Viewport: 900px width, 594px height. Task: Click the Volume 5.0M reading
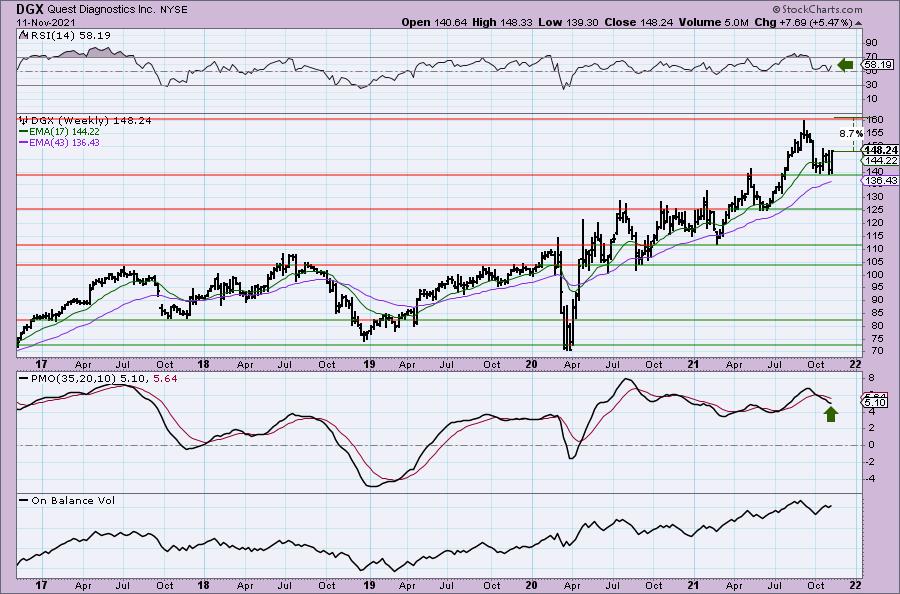713,22
